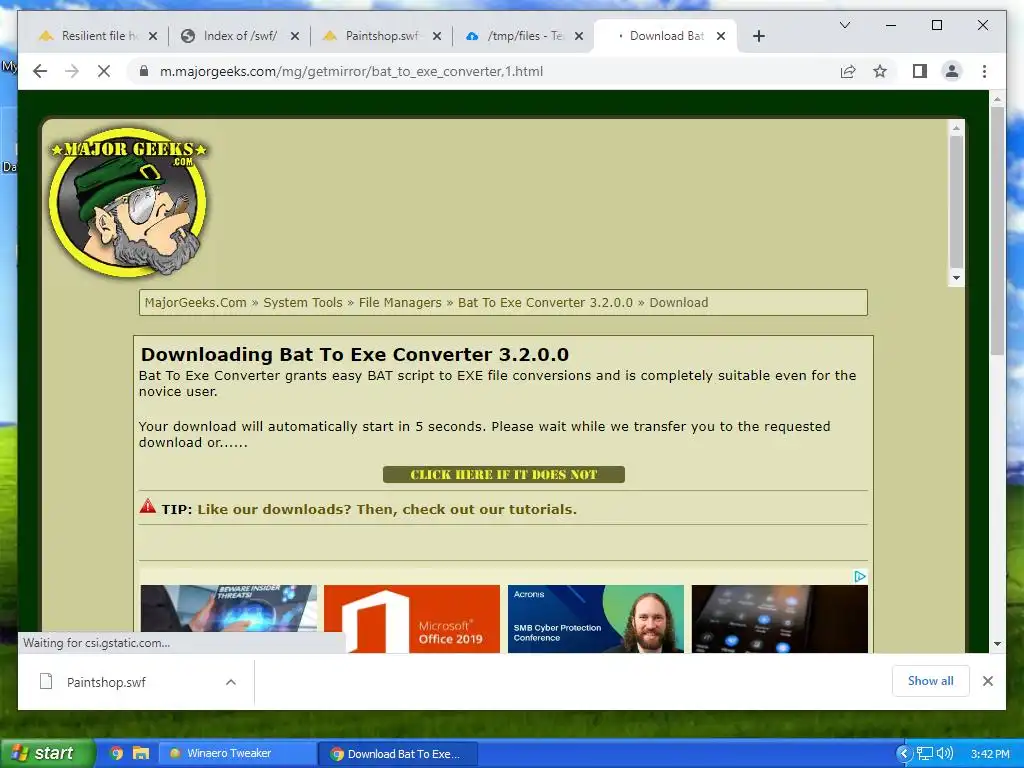Open Chrome's three-dot menu
Viewport: 1024px width, 768px height.
point(984,71)
